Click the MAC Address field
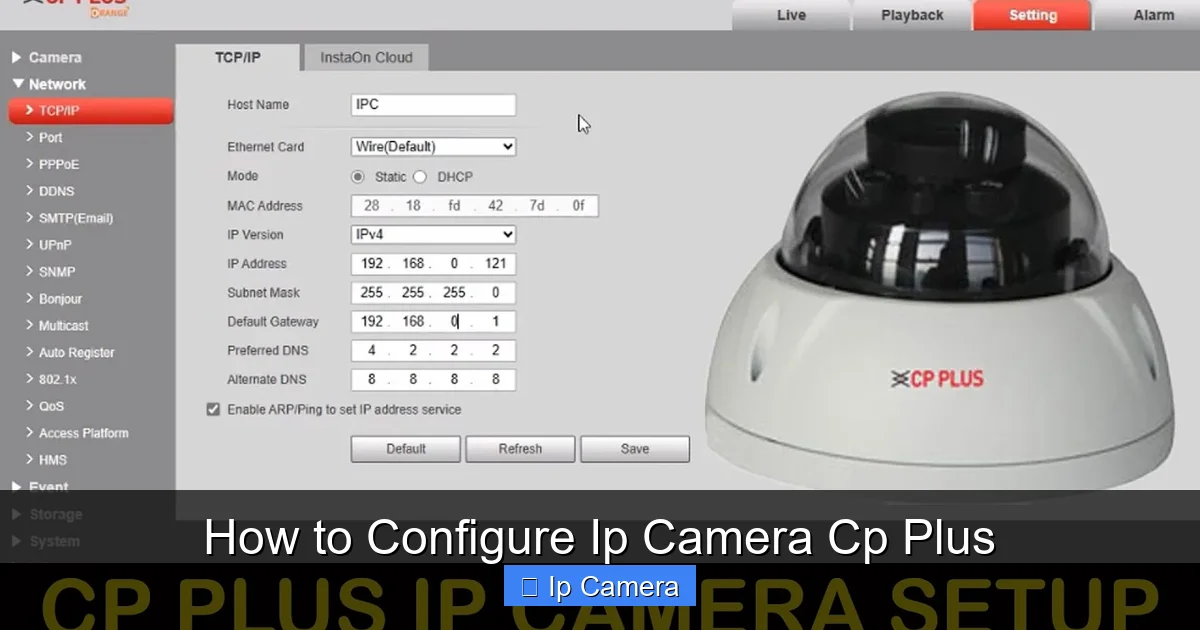1200x630 pixels. 475,206
